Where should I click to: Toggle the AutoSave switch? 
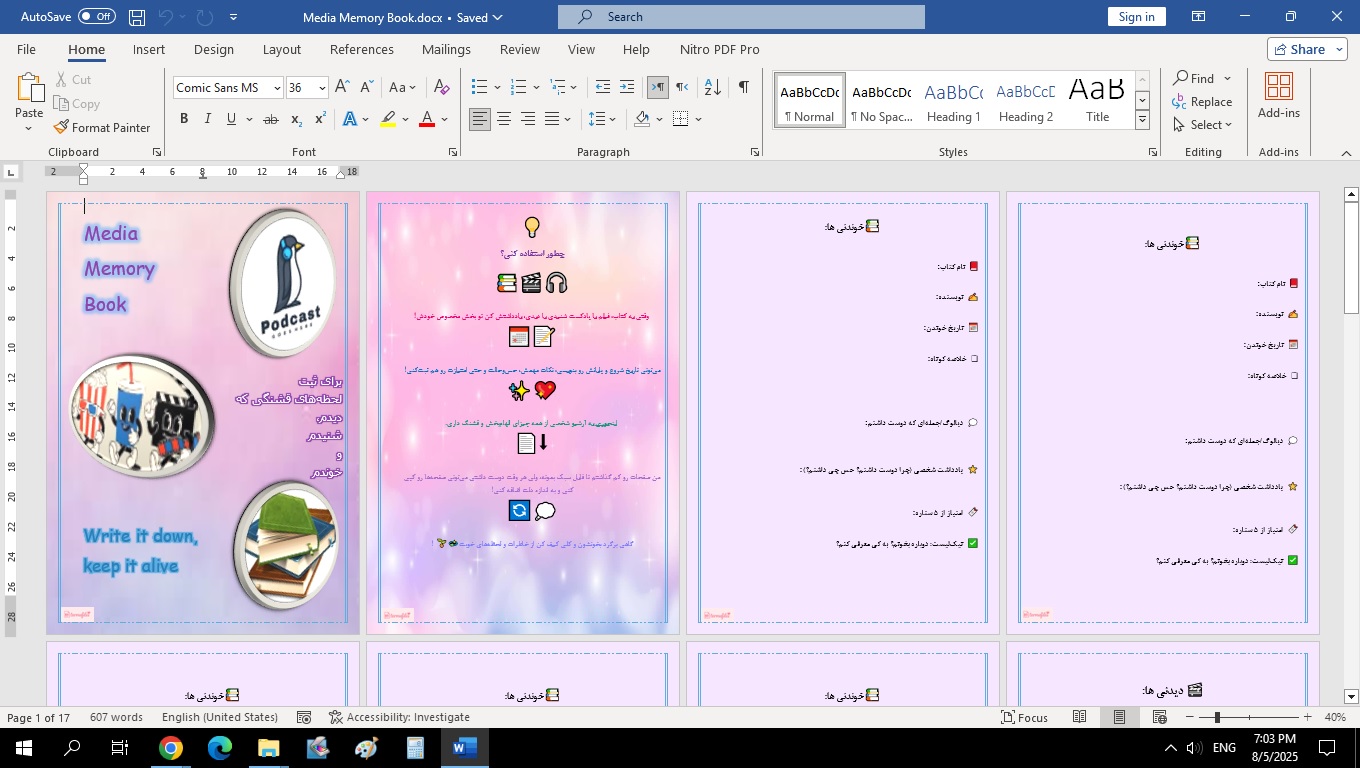97,17
